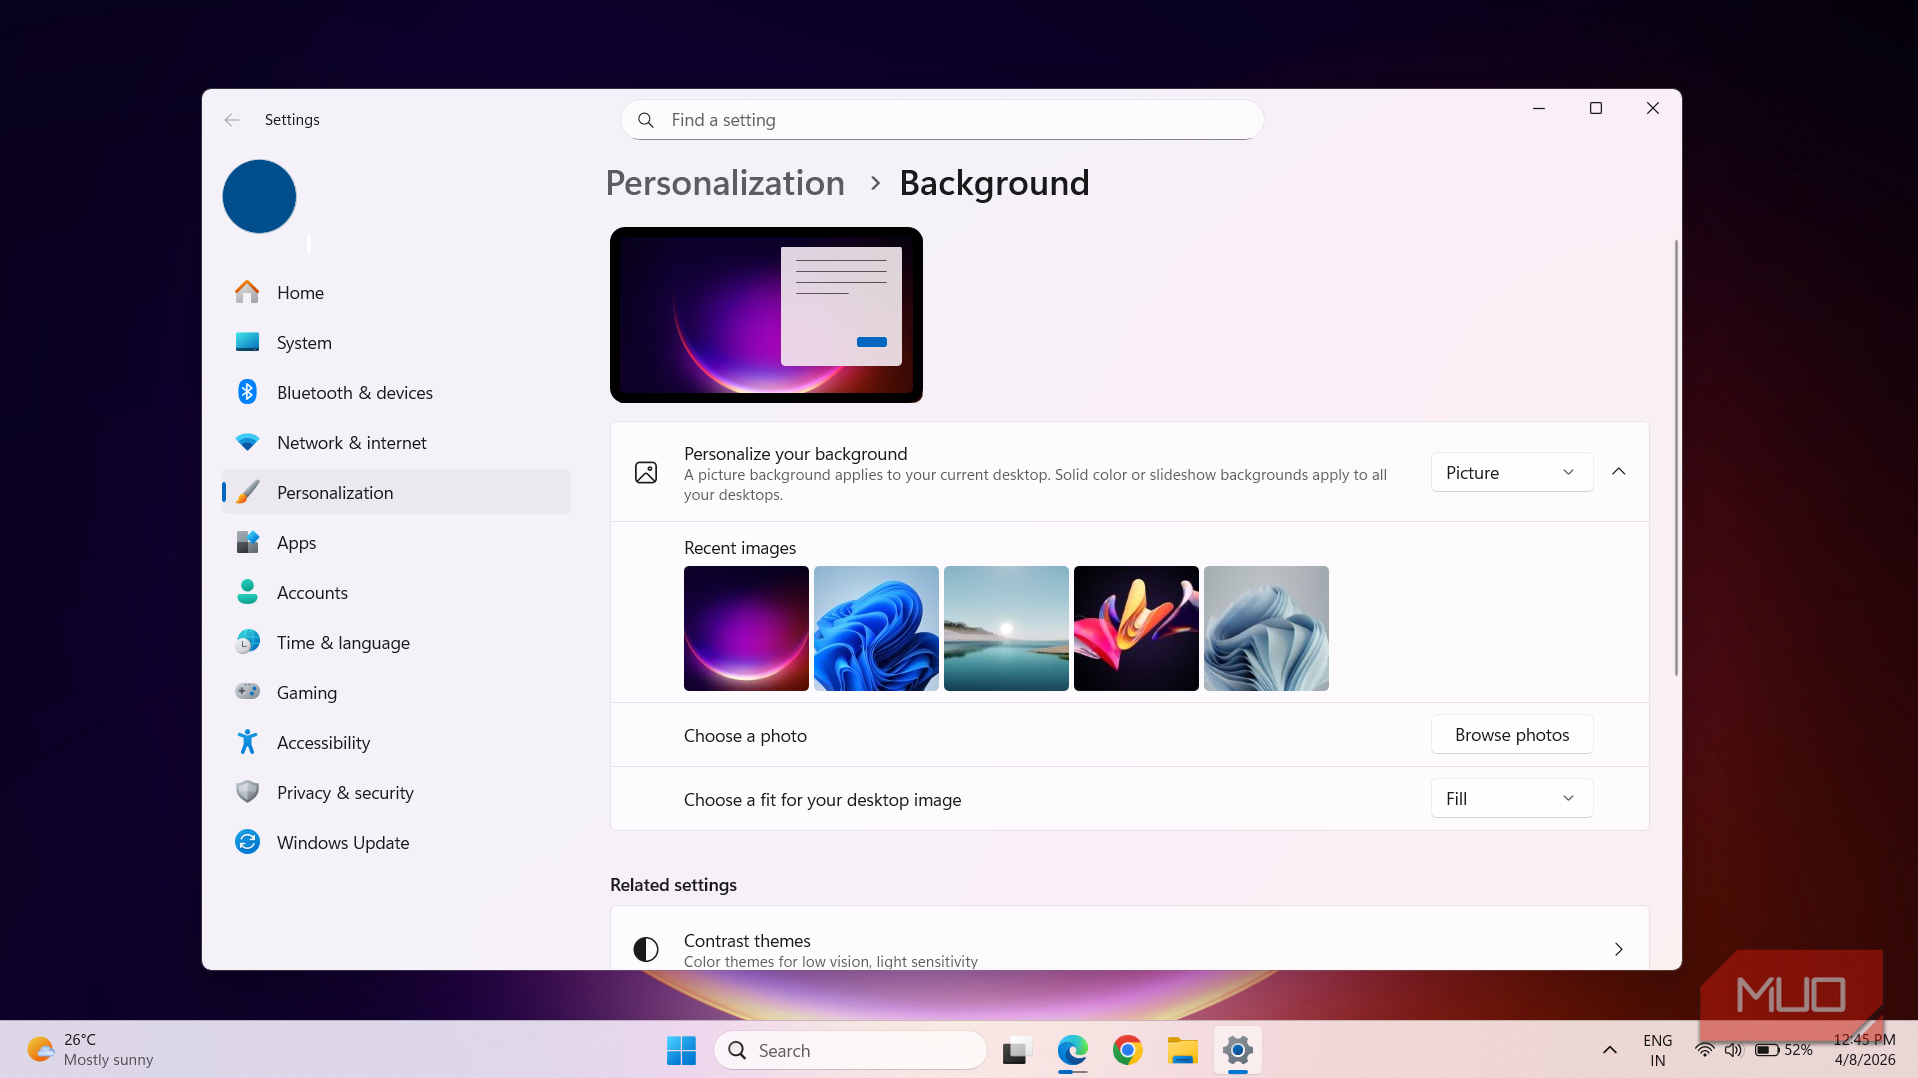Open Privacy & security settings
This screenshot has width=1918, height=1078.
point(396,792)
